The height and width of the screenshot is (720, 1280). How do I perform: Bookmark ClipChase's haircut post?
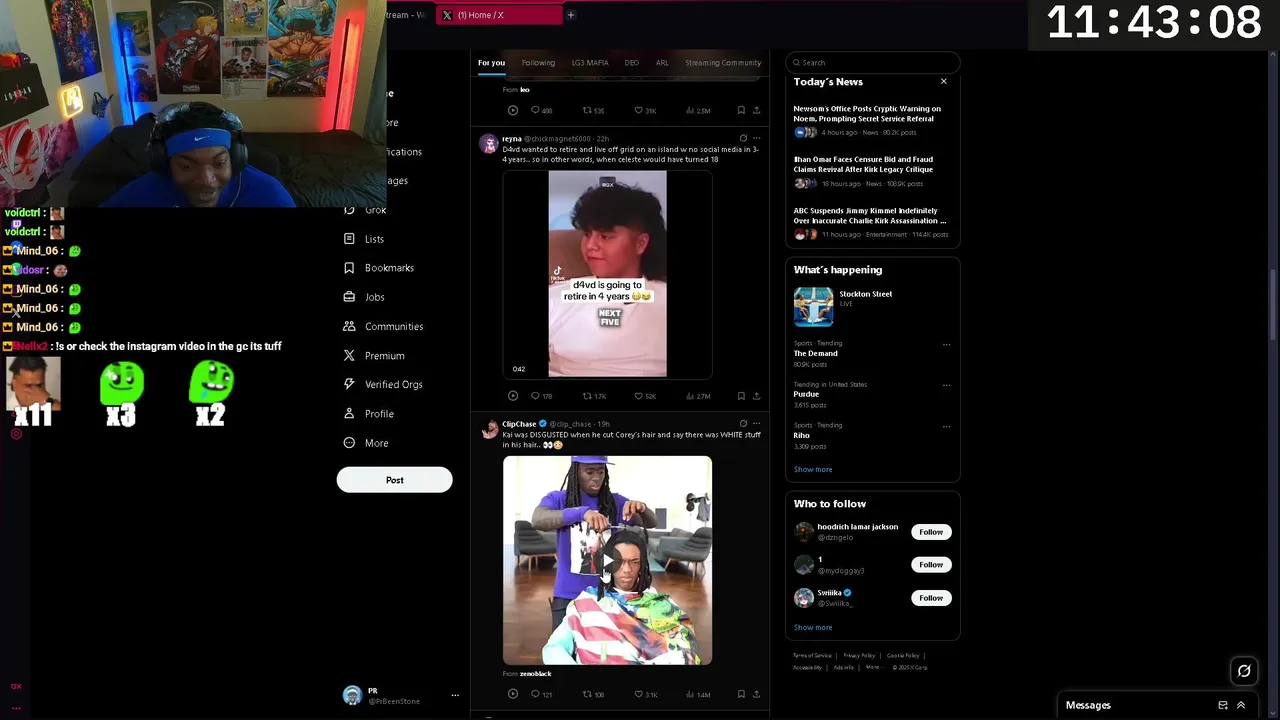coord(741,694)
